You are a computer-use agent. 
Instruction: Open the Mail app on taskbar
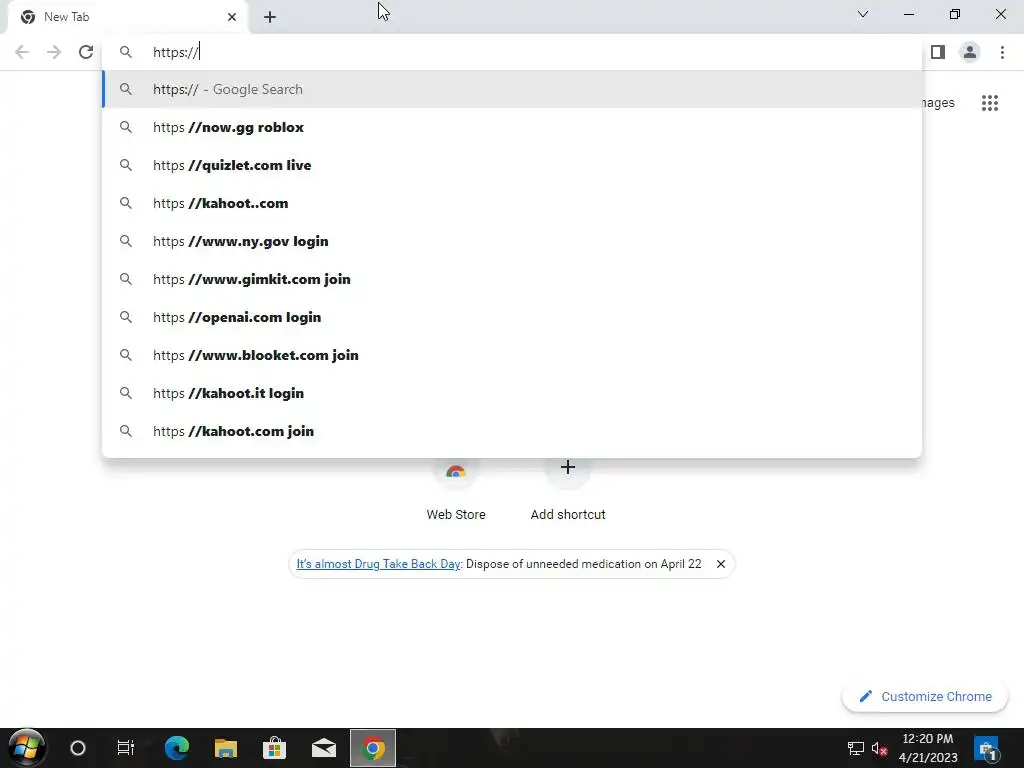324,748
